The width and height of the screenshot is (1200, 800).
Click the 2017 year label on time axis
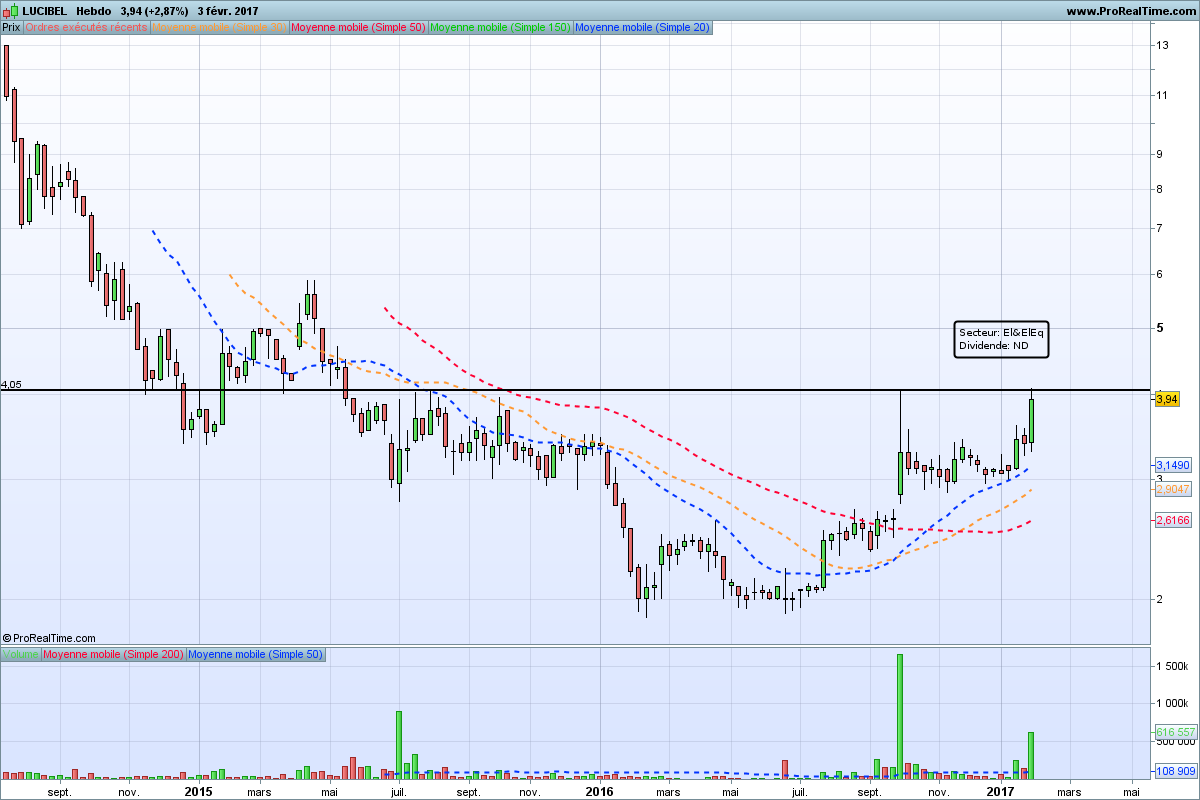point(1001,791)
